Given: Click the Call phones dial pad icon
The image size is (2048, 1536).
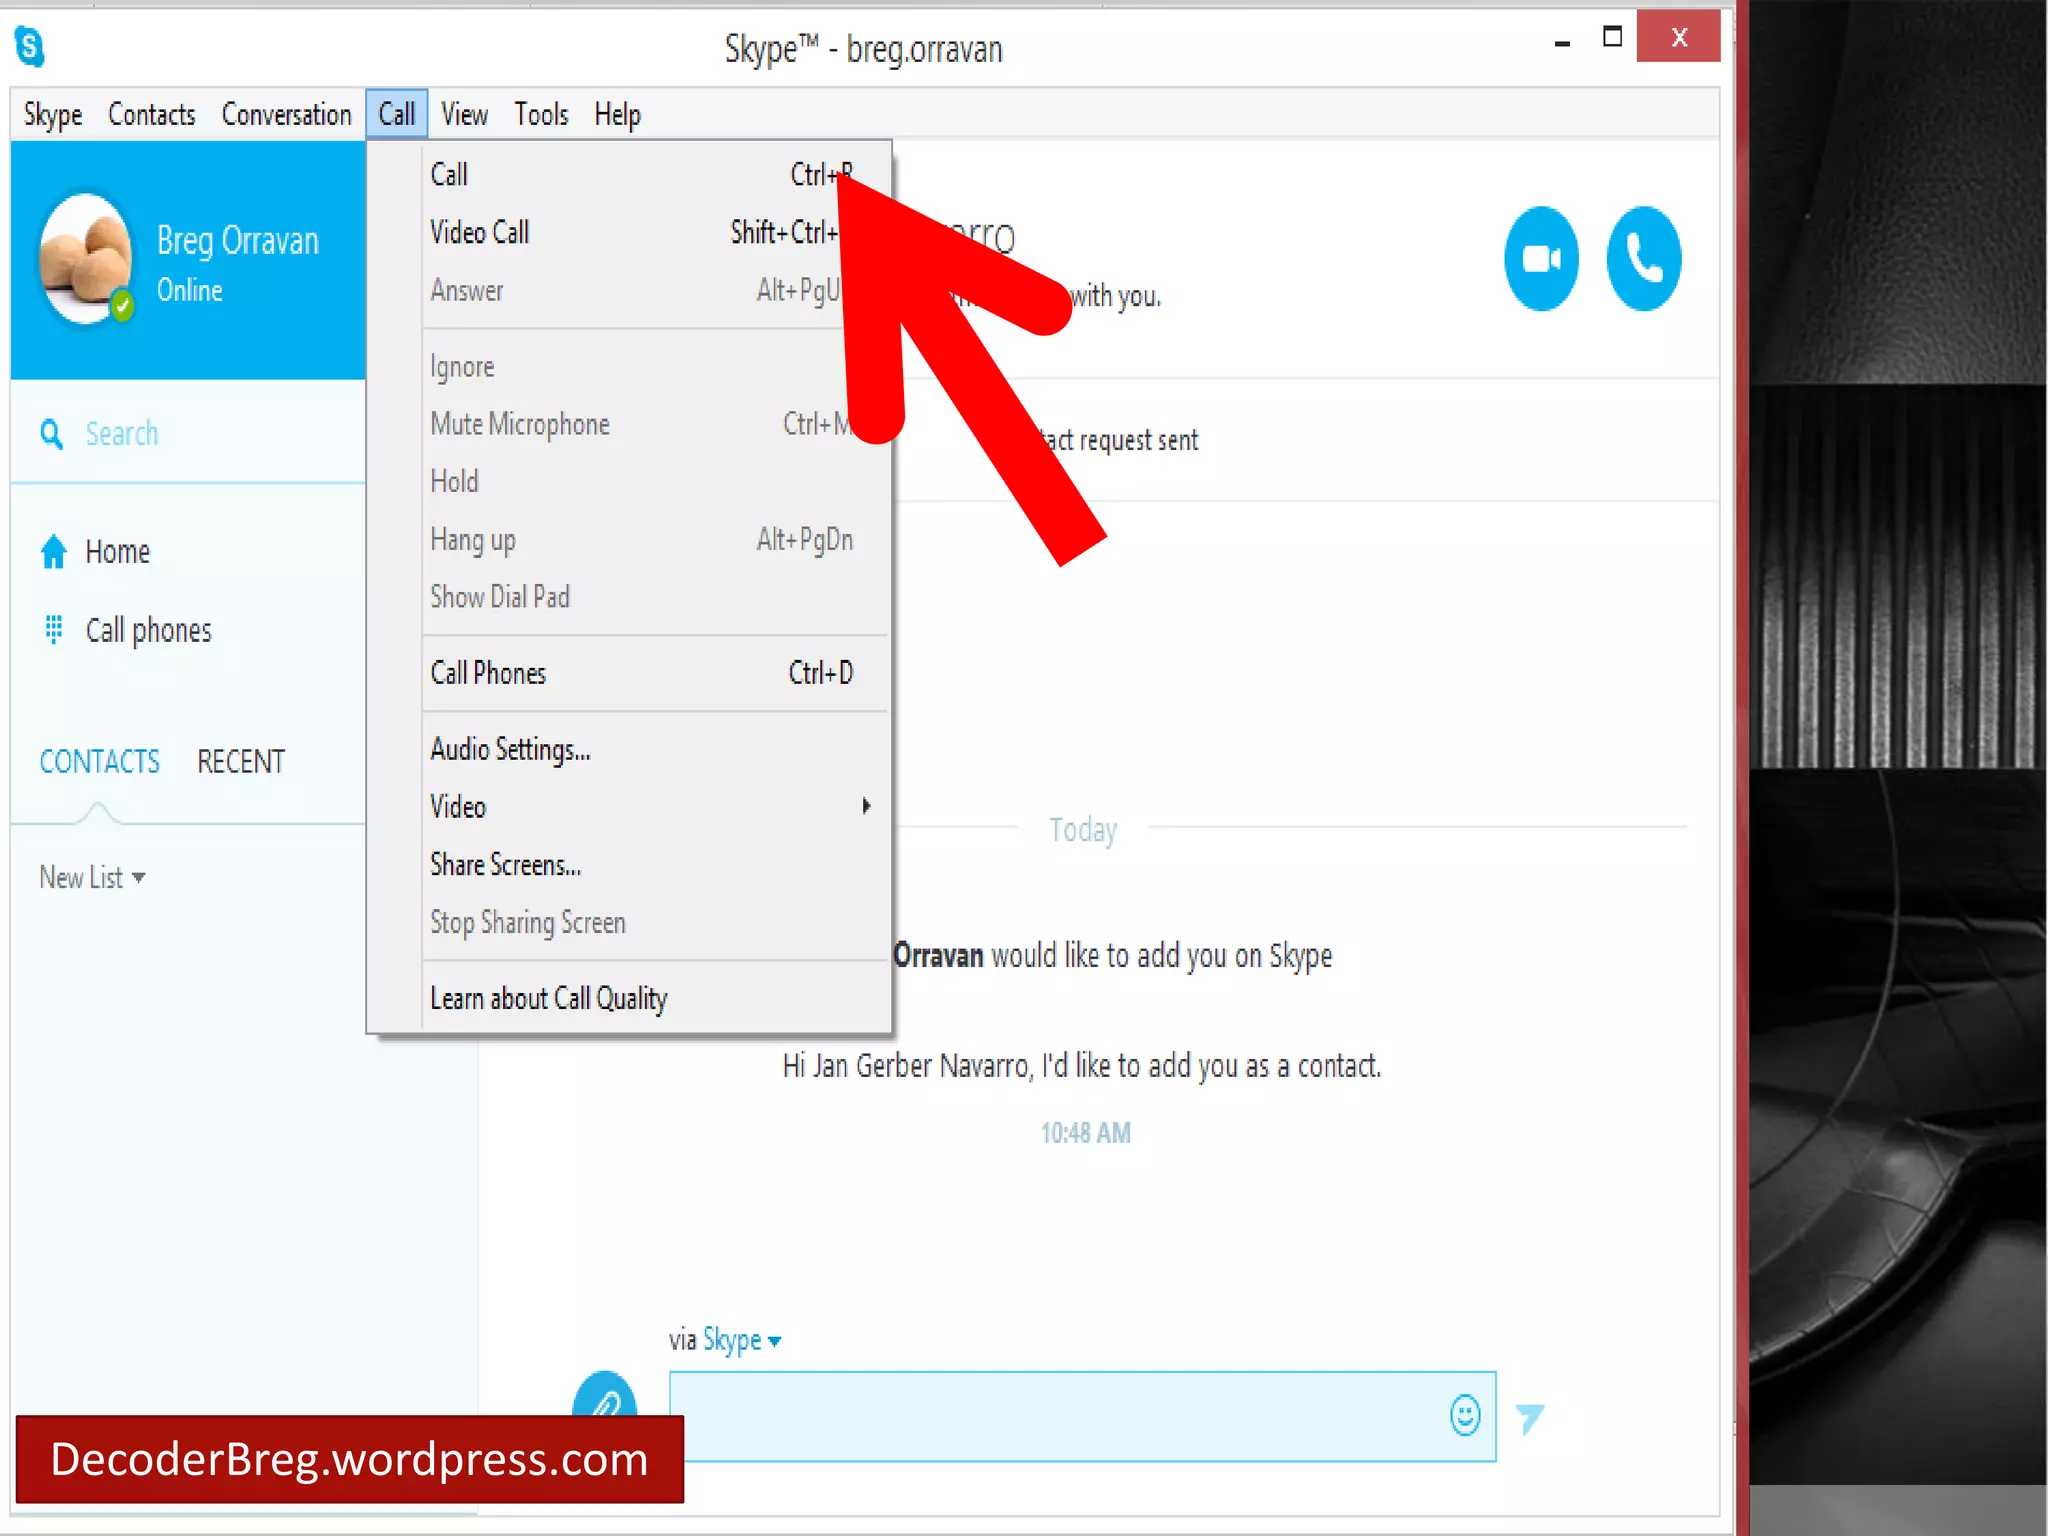Looking at the screenshot, I should tap(54, 629).
